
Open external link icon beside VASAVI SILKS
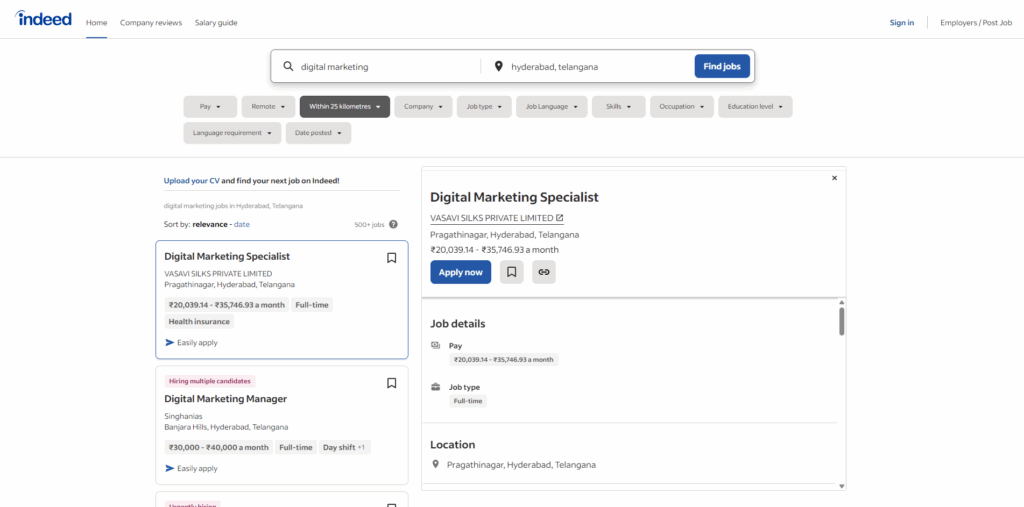(x=559, y=218)
